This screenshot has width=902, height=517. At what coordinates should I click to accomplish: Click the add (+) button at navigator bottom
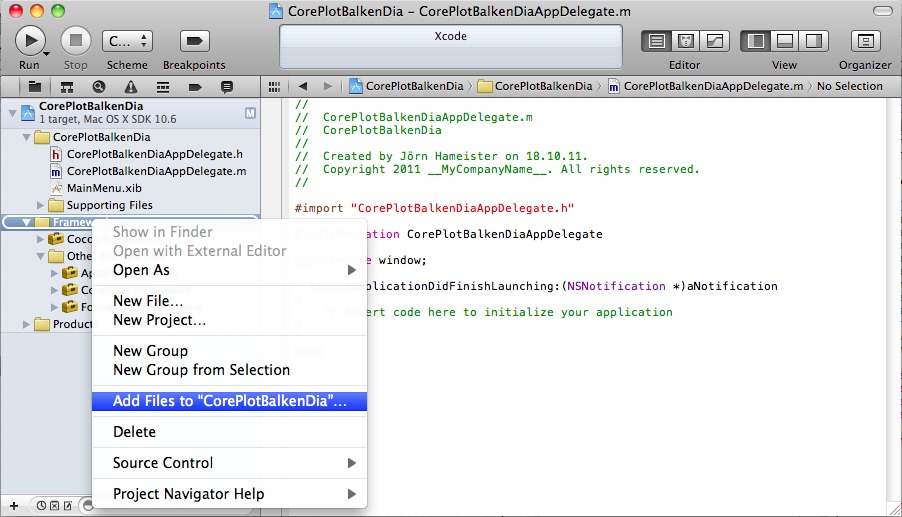(x=14, y=506)
